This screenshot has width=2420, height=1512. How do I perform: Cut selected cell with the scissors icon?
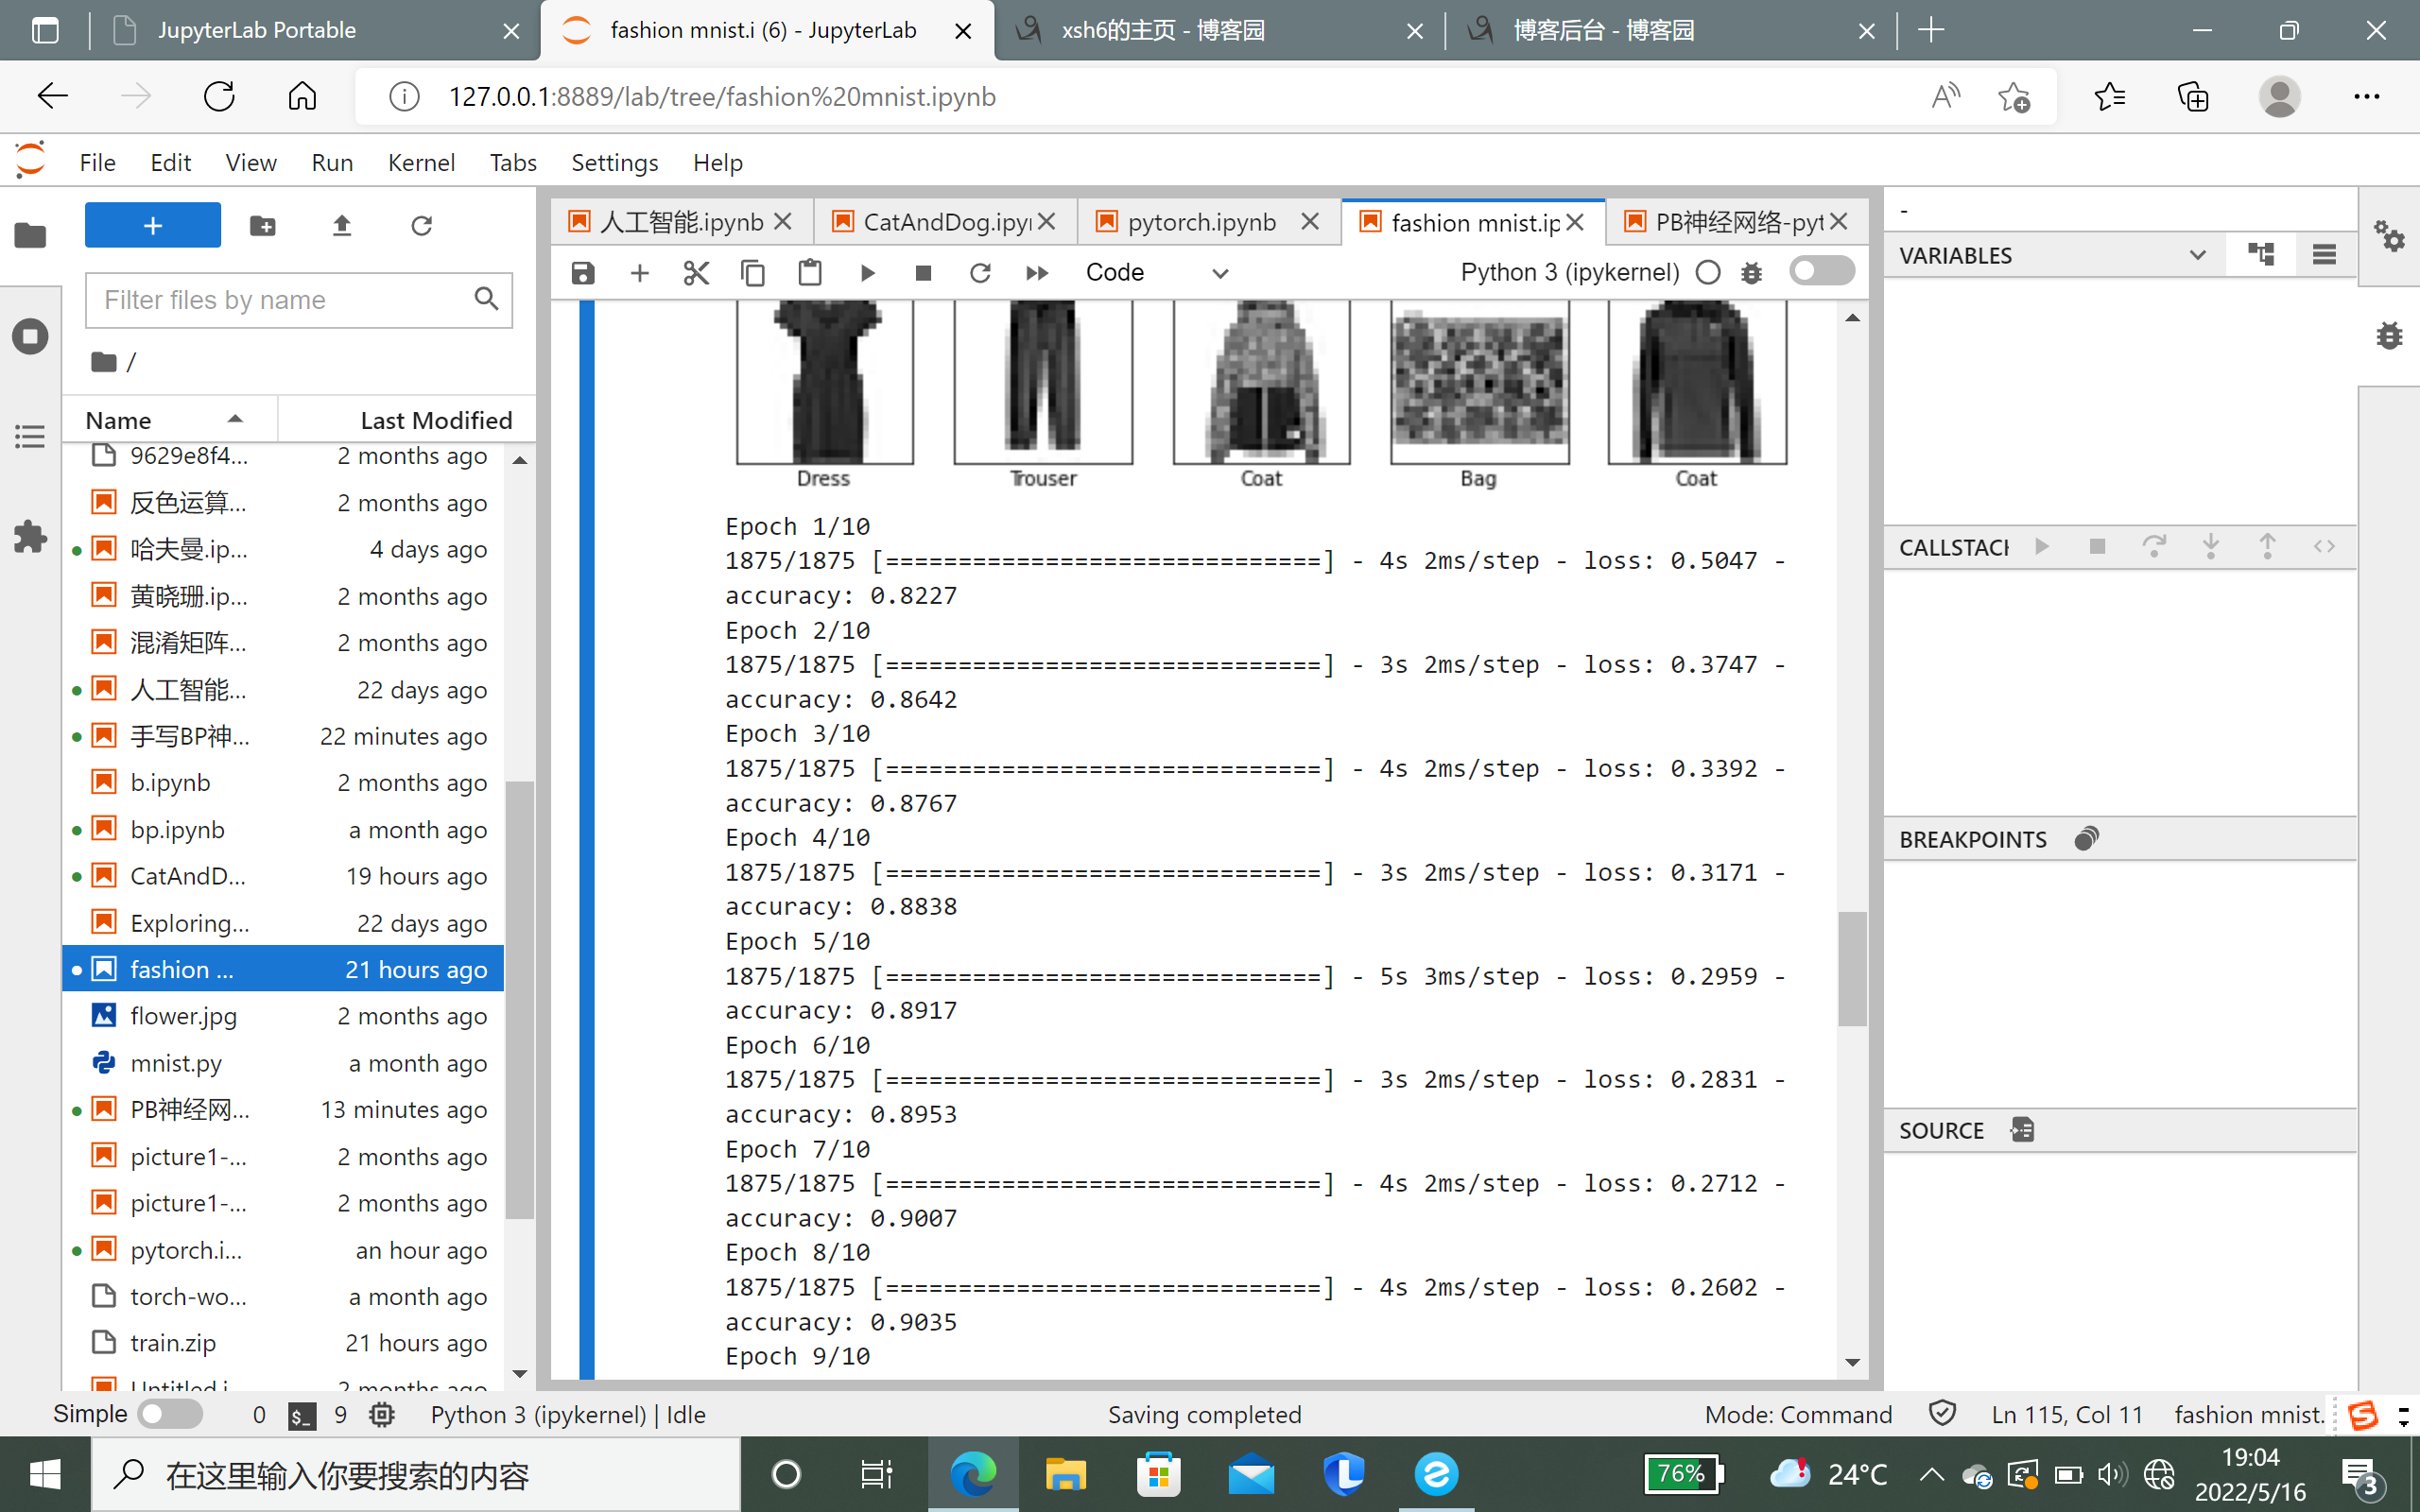click(696, 273)
